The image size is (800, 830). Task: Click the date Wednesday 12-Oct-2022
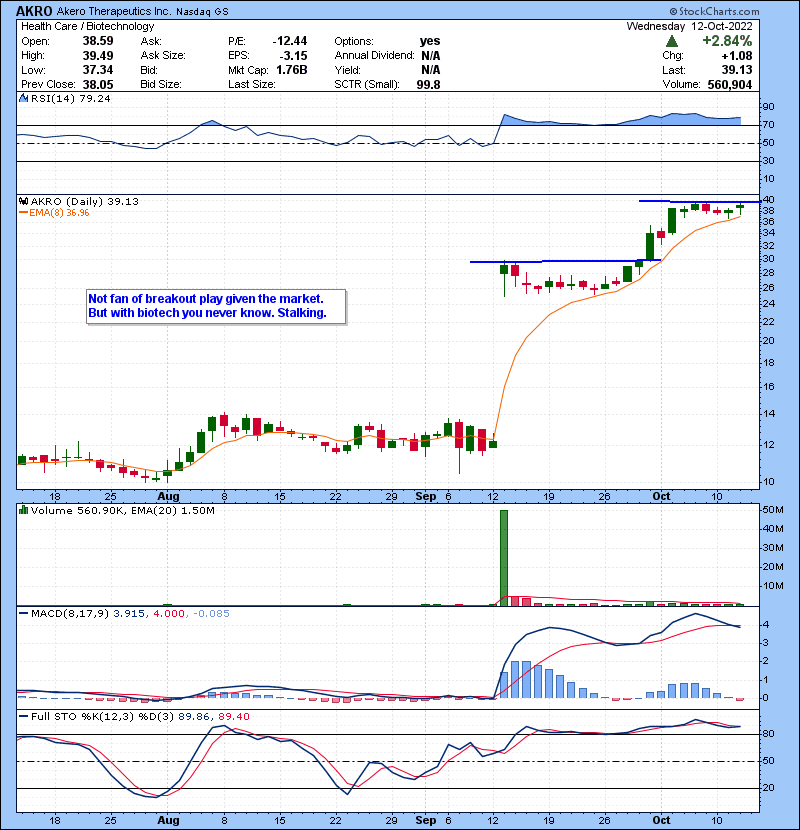coord(689,26)
